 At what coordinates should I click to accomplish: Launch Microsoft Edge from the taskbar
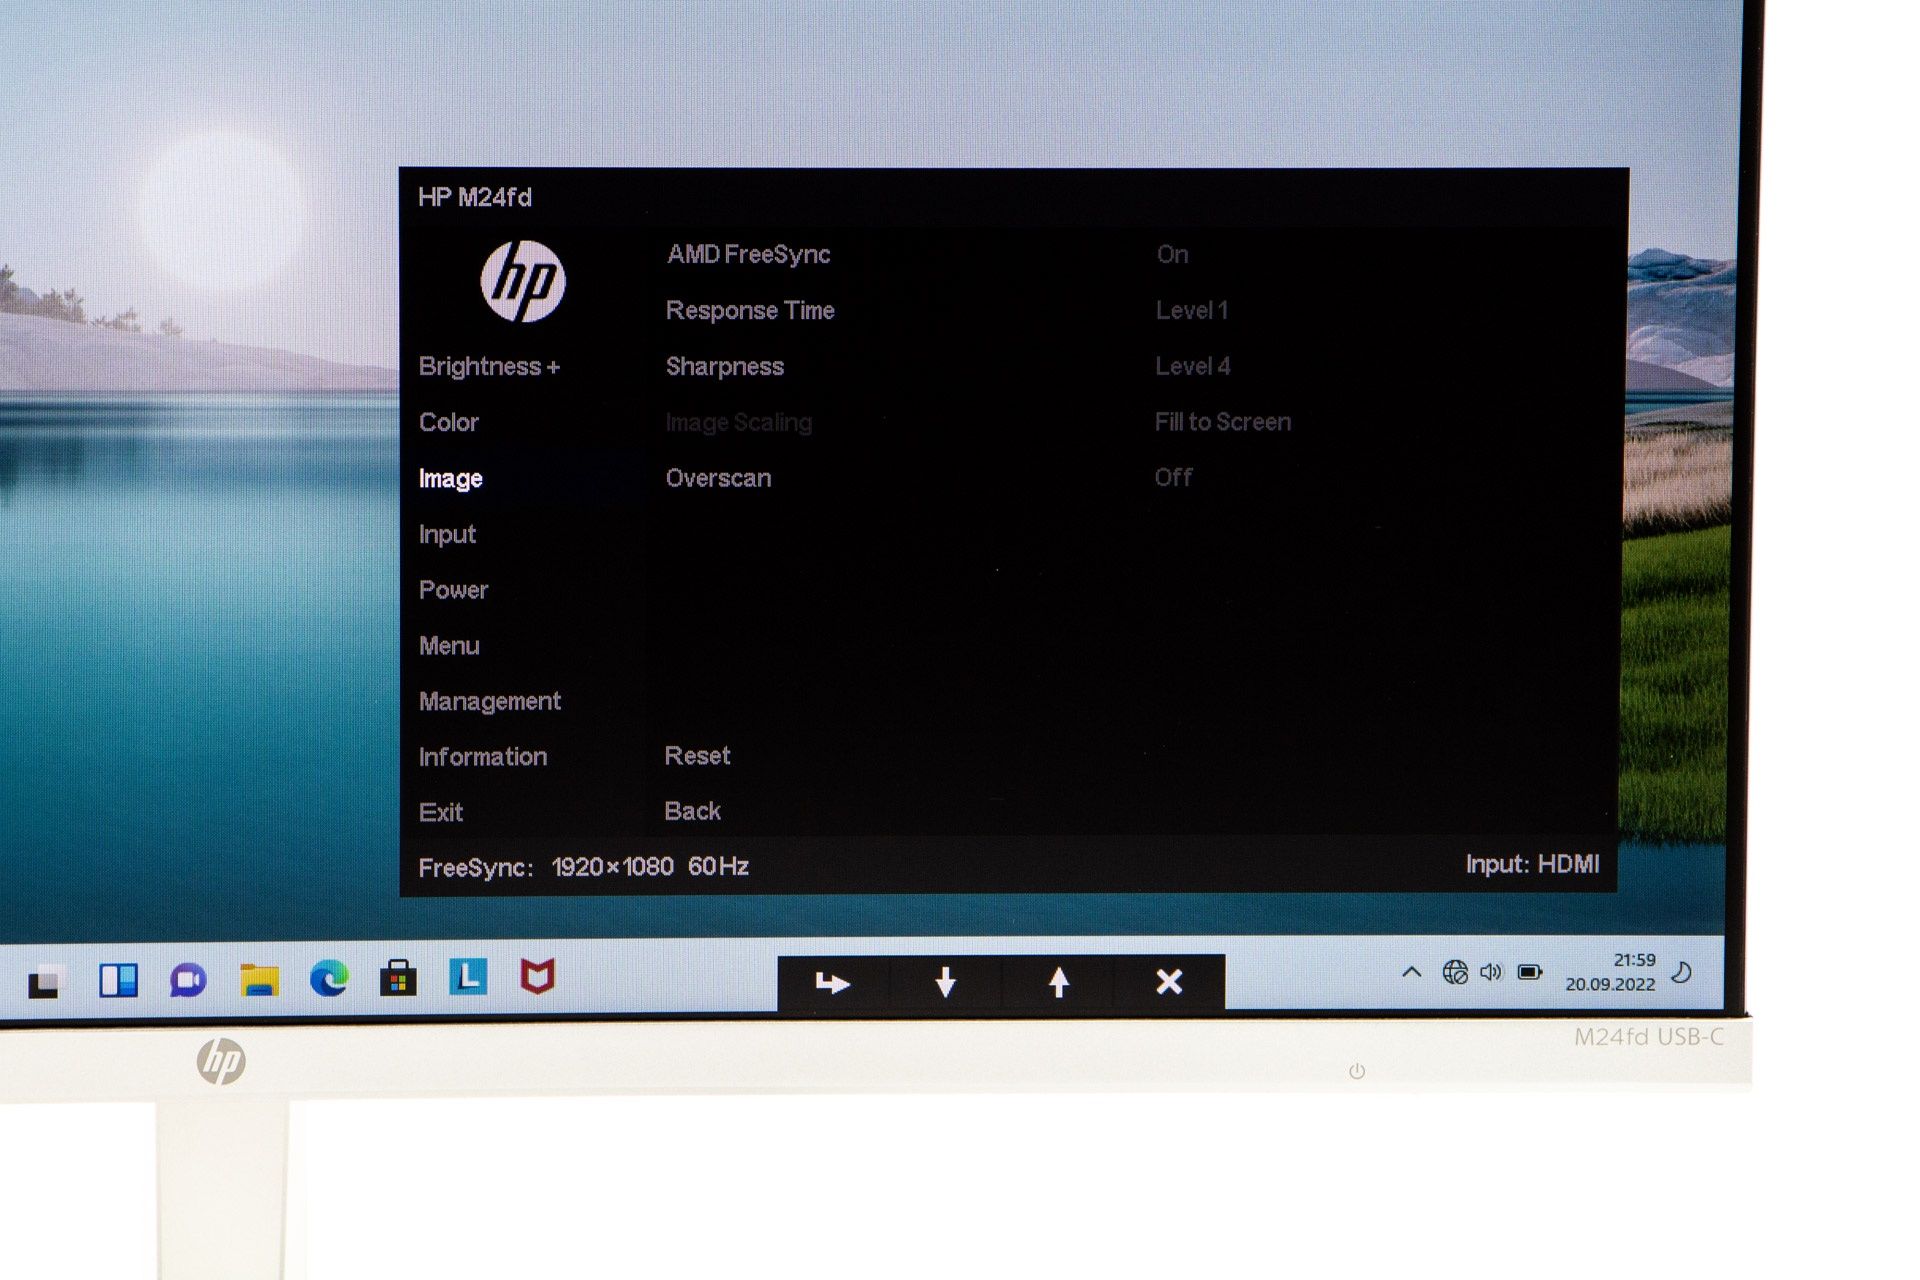point(329,979)
